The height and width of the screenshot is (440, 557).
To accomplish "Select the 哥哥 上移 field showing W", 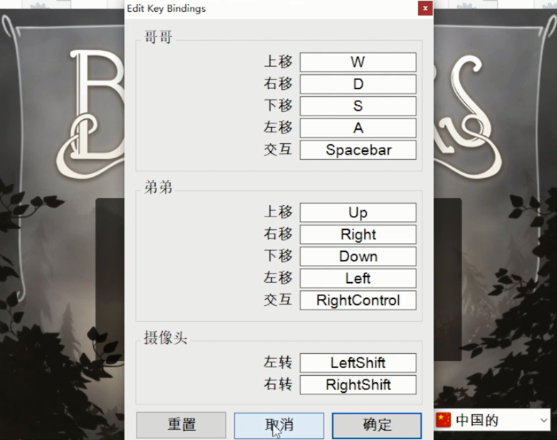I will [358, 62].
